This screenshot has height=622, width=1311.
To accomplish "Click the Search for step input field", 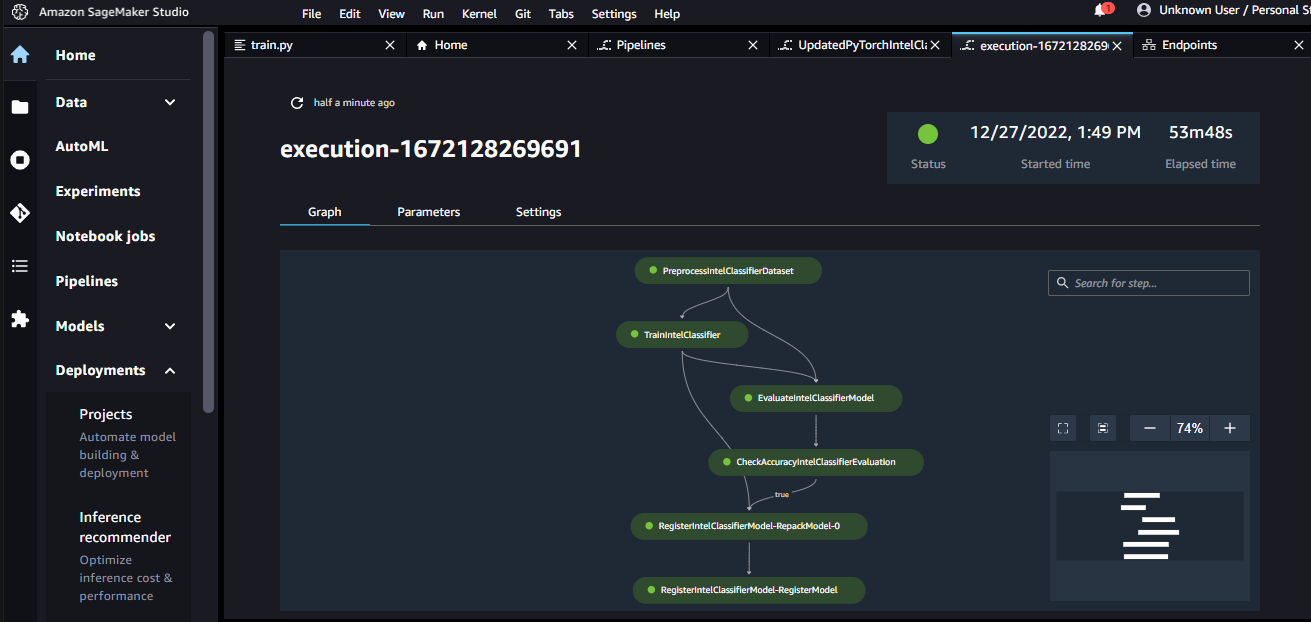I will [1149, 283].
